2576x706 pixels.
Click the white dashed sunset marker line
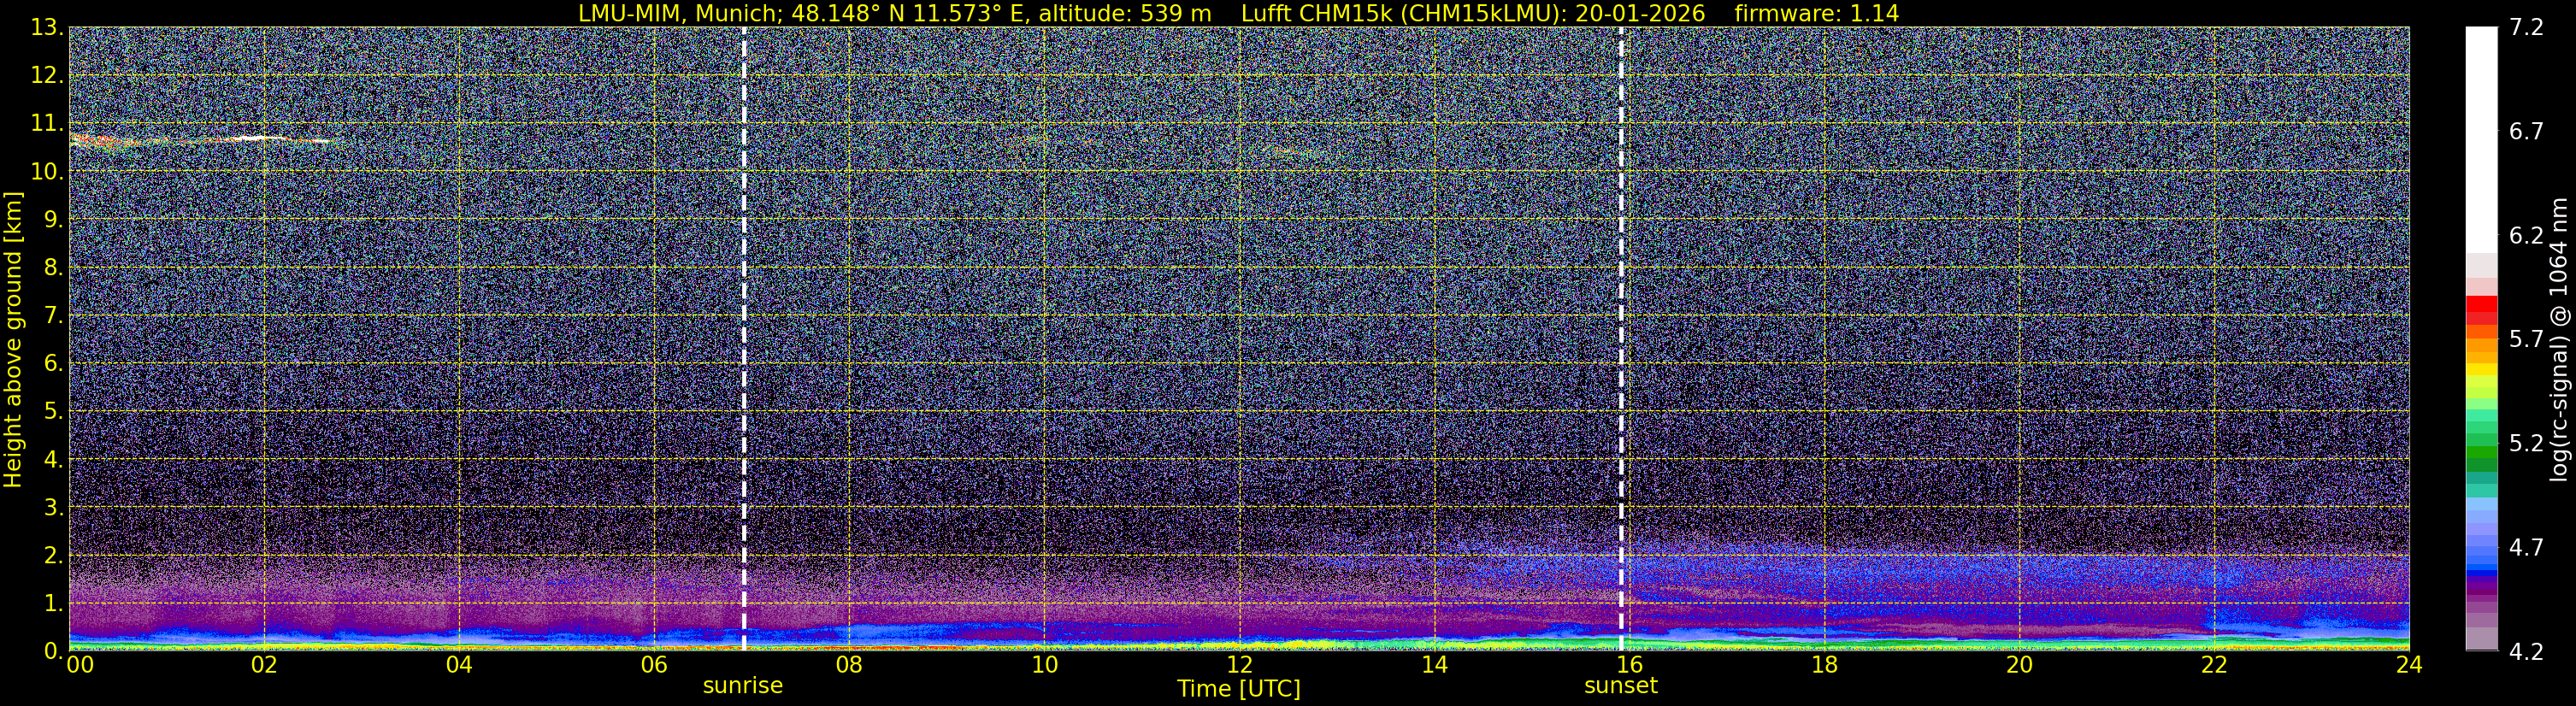1621,339
